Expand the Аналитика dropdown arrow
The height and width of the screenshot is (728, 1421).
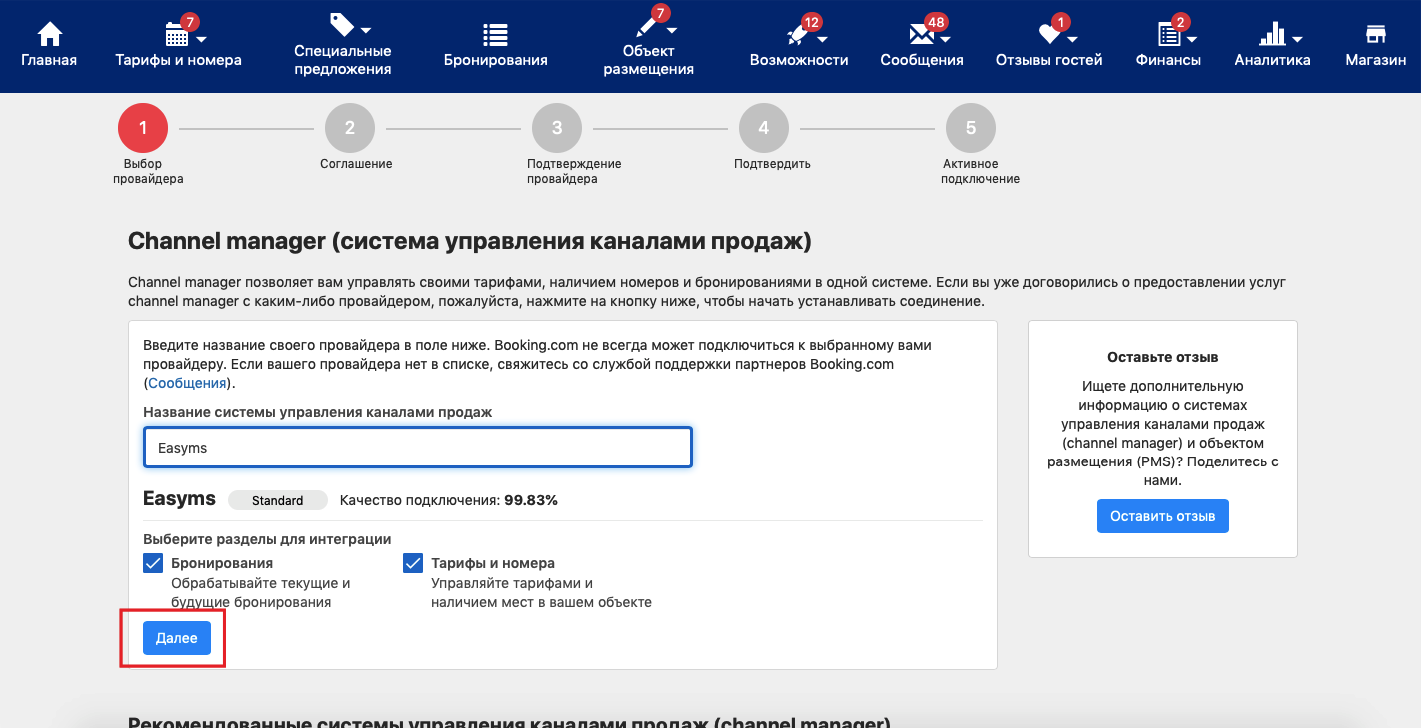point(1297,39)
